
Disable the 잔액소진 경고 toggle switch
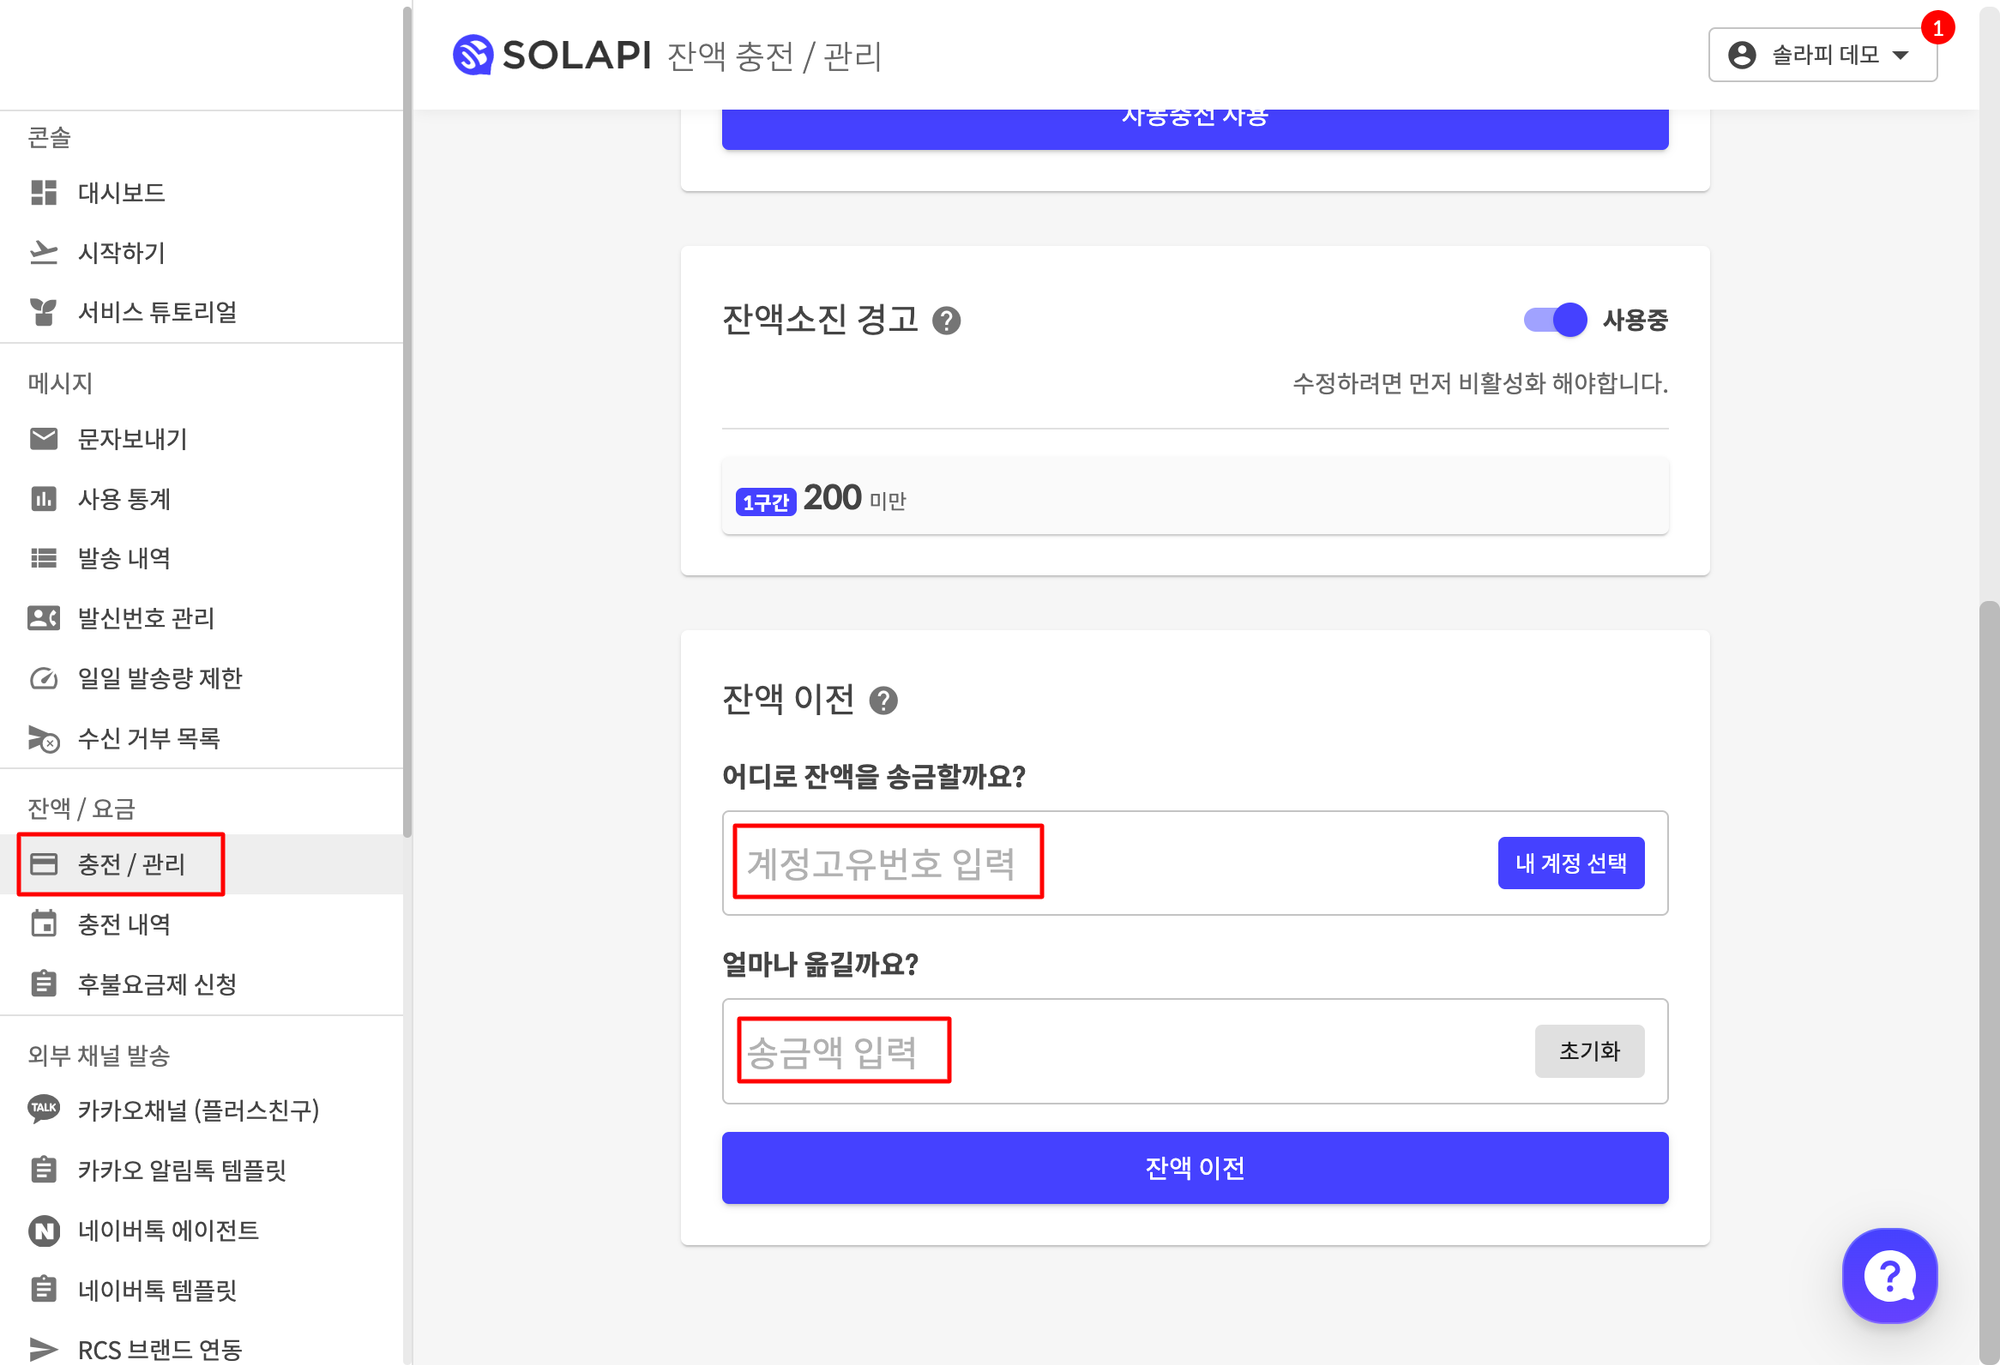tap(1555, 320)
